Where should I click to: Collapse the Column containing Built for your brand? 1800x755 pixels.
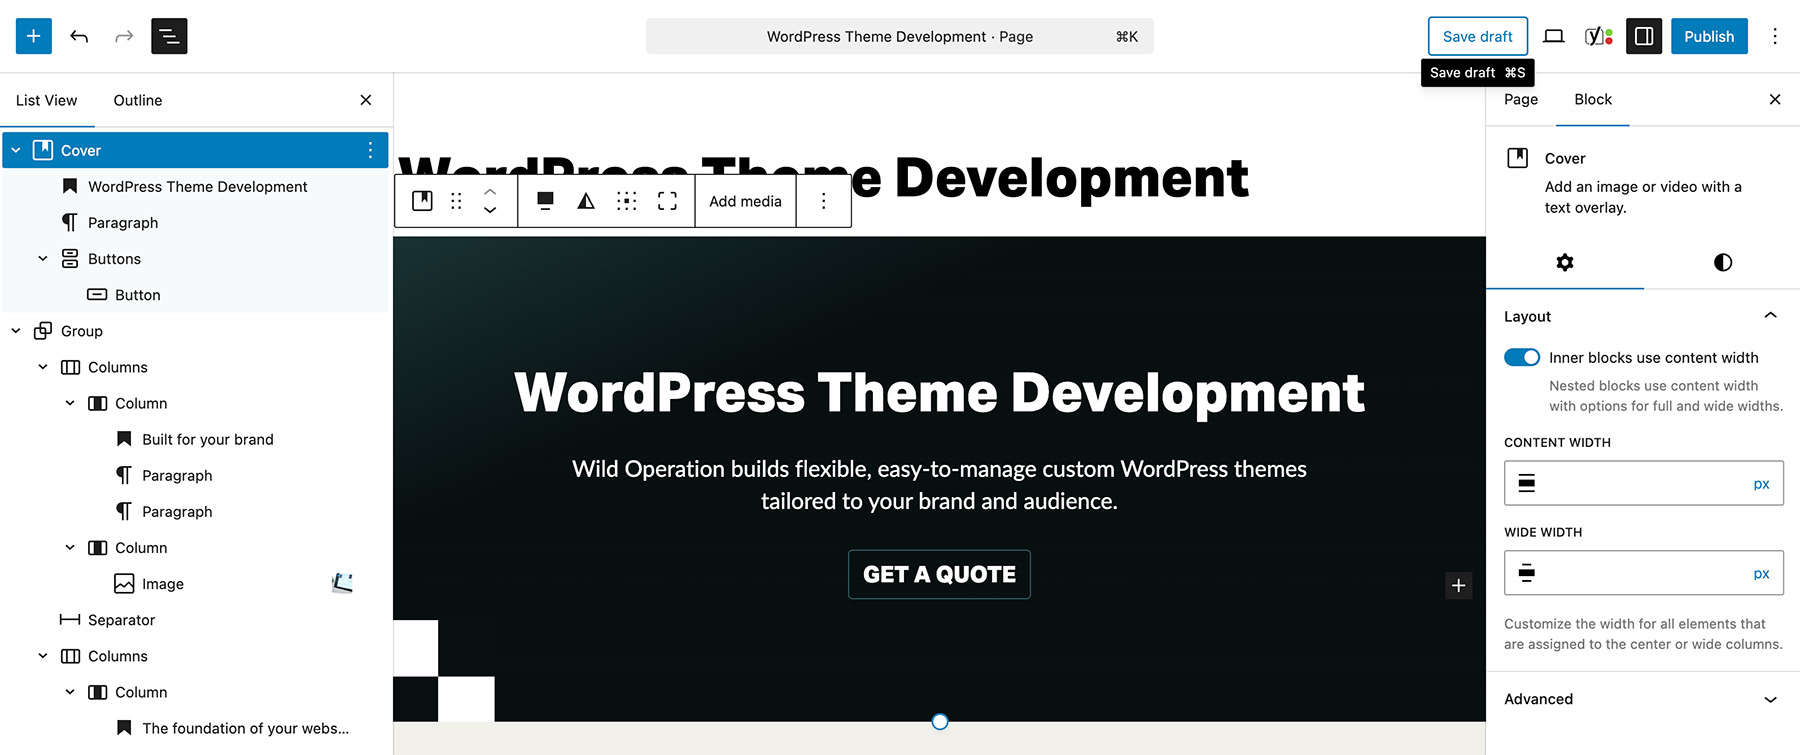[x=70, y=403]
